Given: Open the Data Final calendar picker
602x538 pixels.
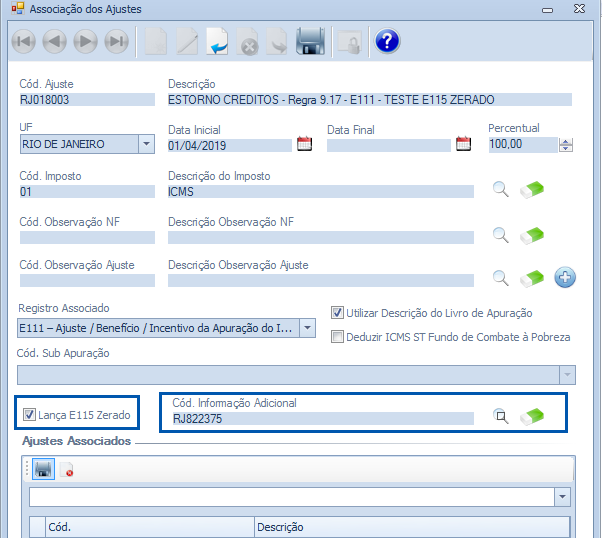Looking at the screenshot, I should point(463,144).
